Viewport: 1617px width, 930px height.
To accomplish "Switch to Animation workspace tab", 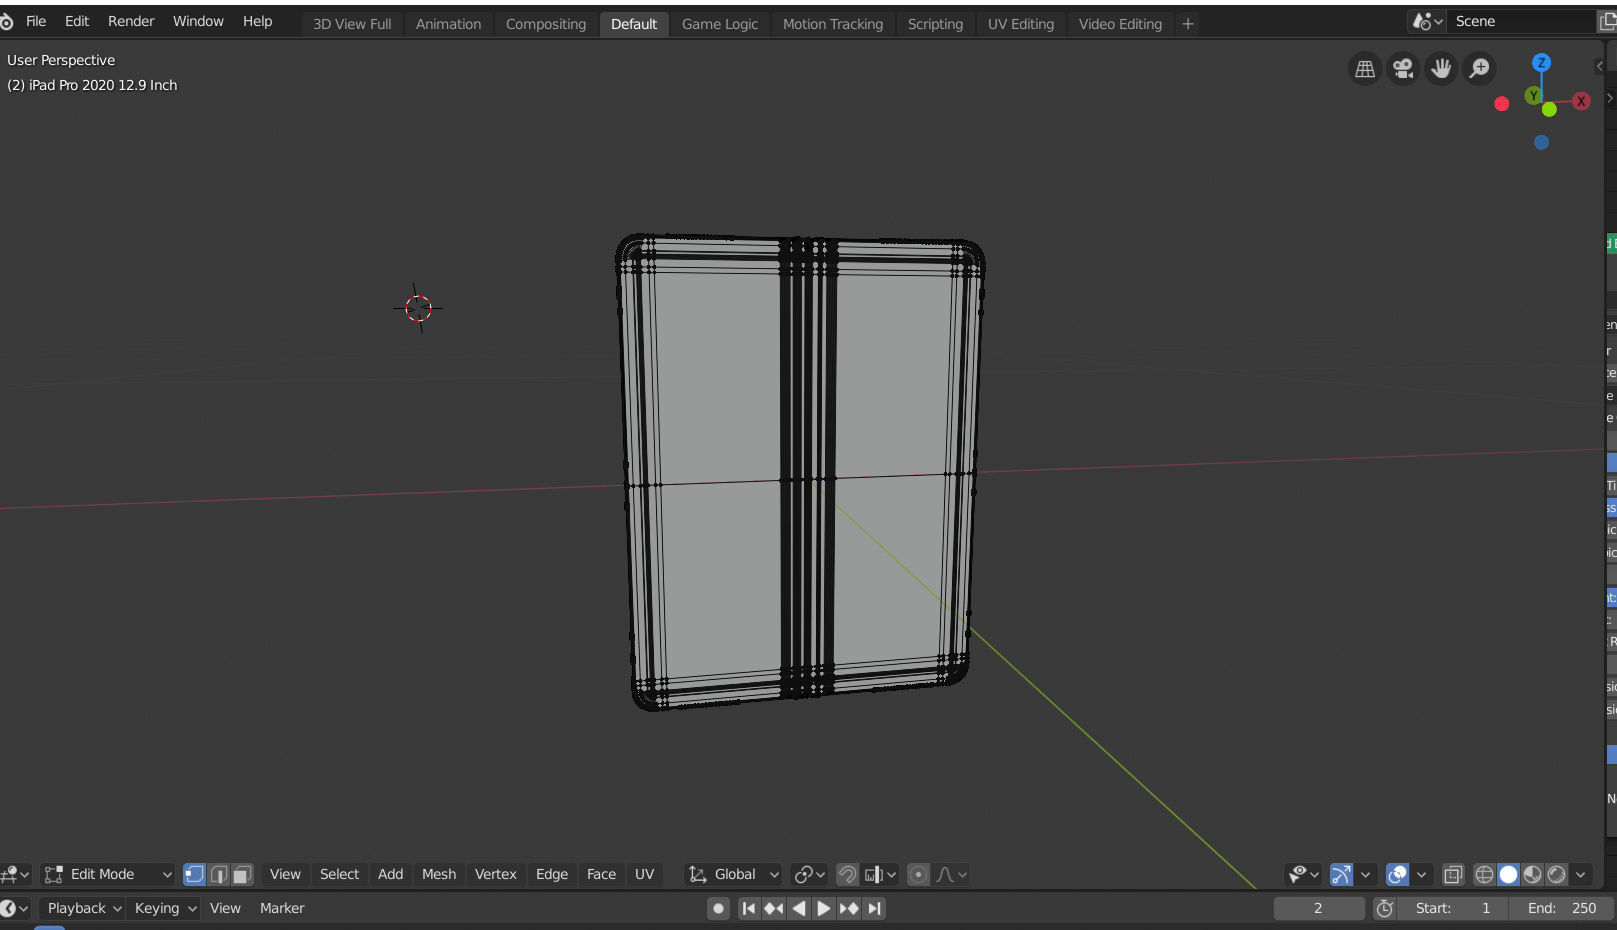I will (448, 24).
